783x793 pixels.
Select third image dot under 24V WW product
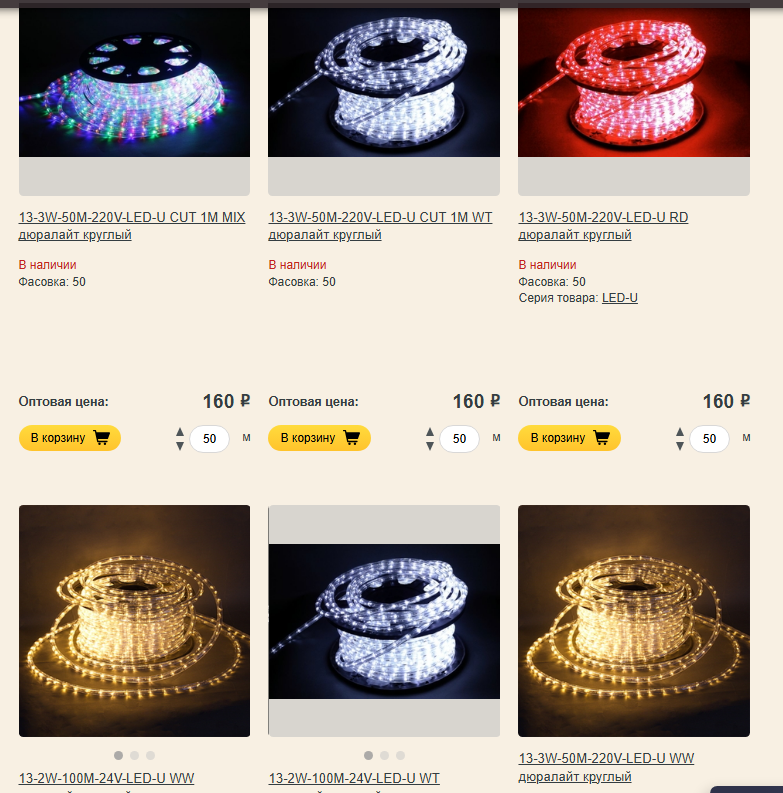tap(150, 755)
